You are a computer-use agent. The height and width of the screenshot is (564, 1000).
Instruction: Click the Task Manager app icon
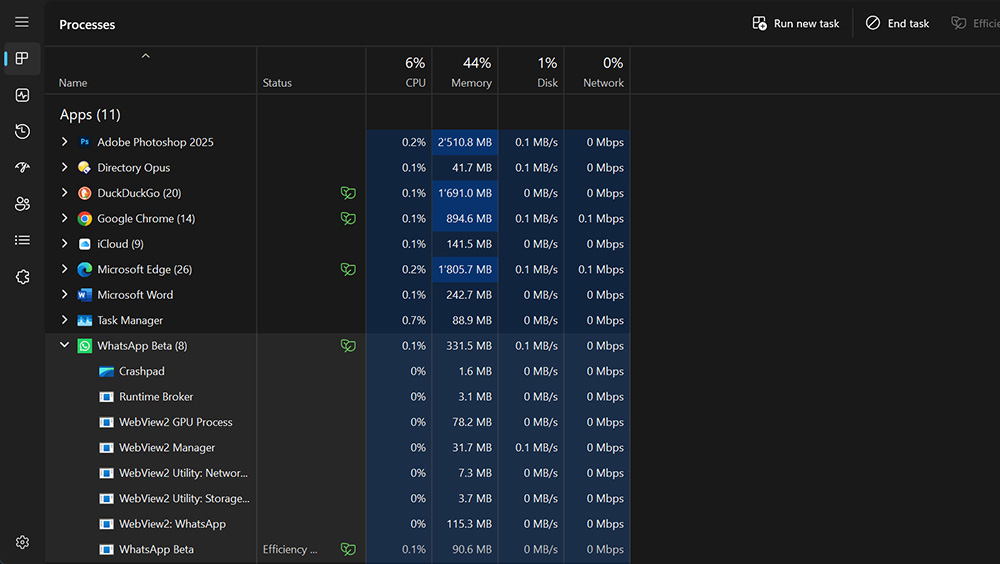click(84, 320)
